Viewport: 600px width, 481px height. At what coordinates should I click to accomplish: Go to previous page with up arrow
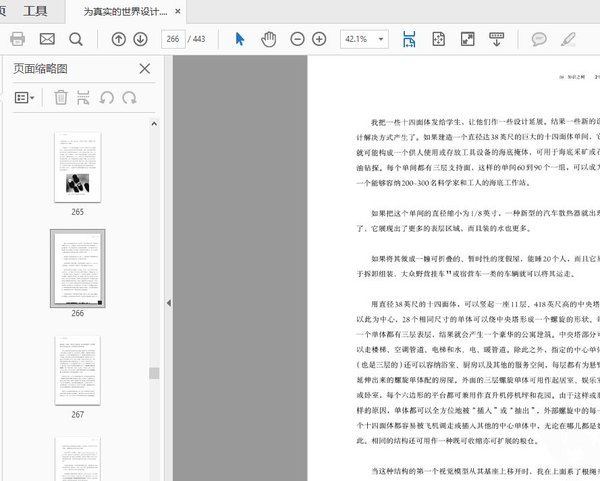pos(118,39)
